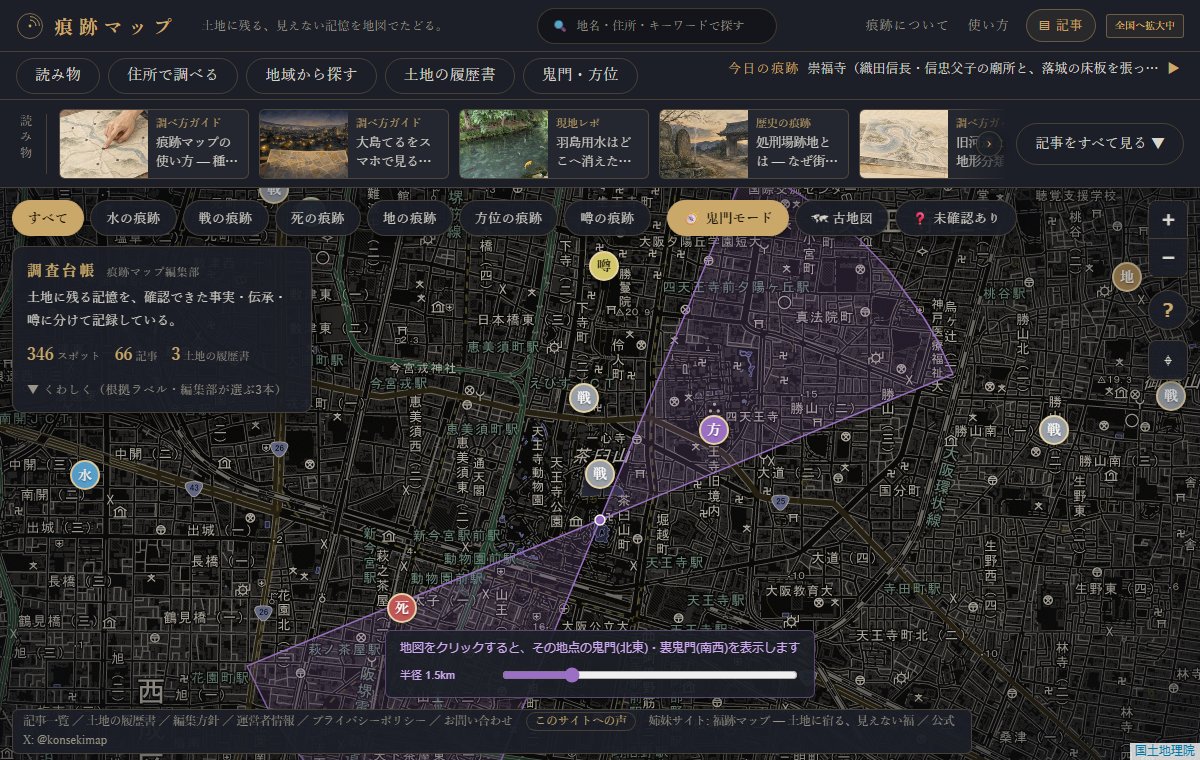The height and width of the screenshot is (760, 1200).
Task: Focus the 地名・住所・キーワード search field
Action: pyautogui.click(x=657, y=26)
